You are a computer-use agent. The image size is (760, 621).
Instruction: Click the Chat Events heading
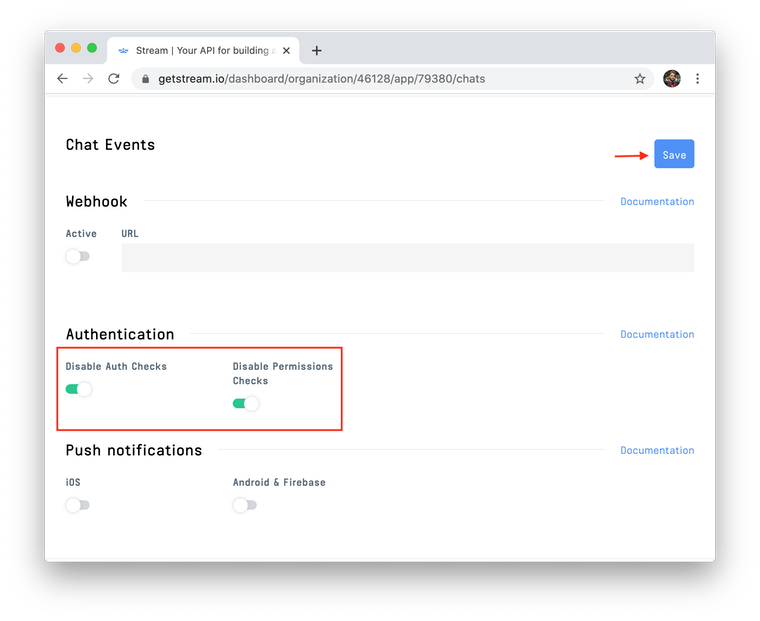coord(111,144)
